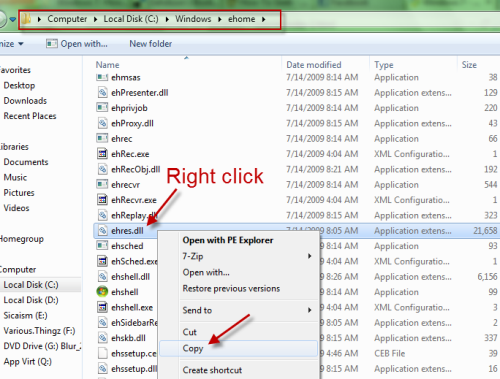Open the navigation history dropdown arrow
500x379 pixels.
pyautogui.click(x=13, y=19)
